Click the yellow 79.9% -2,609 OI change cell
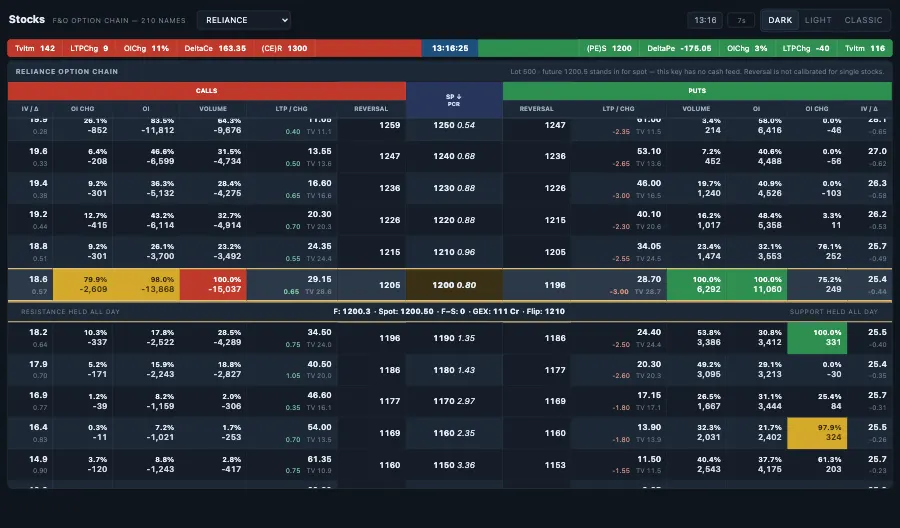 coord(83,285)
